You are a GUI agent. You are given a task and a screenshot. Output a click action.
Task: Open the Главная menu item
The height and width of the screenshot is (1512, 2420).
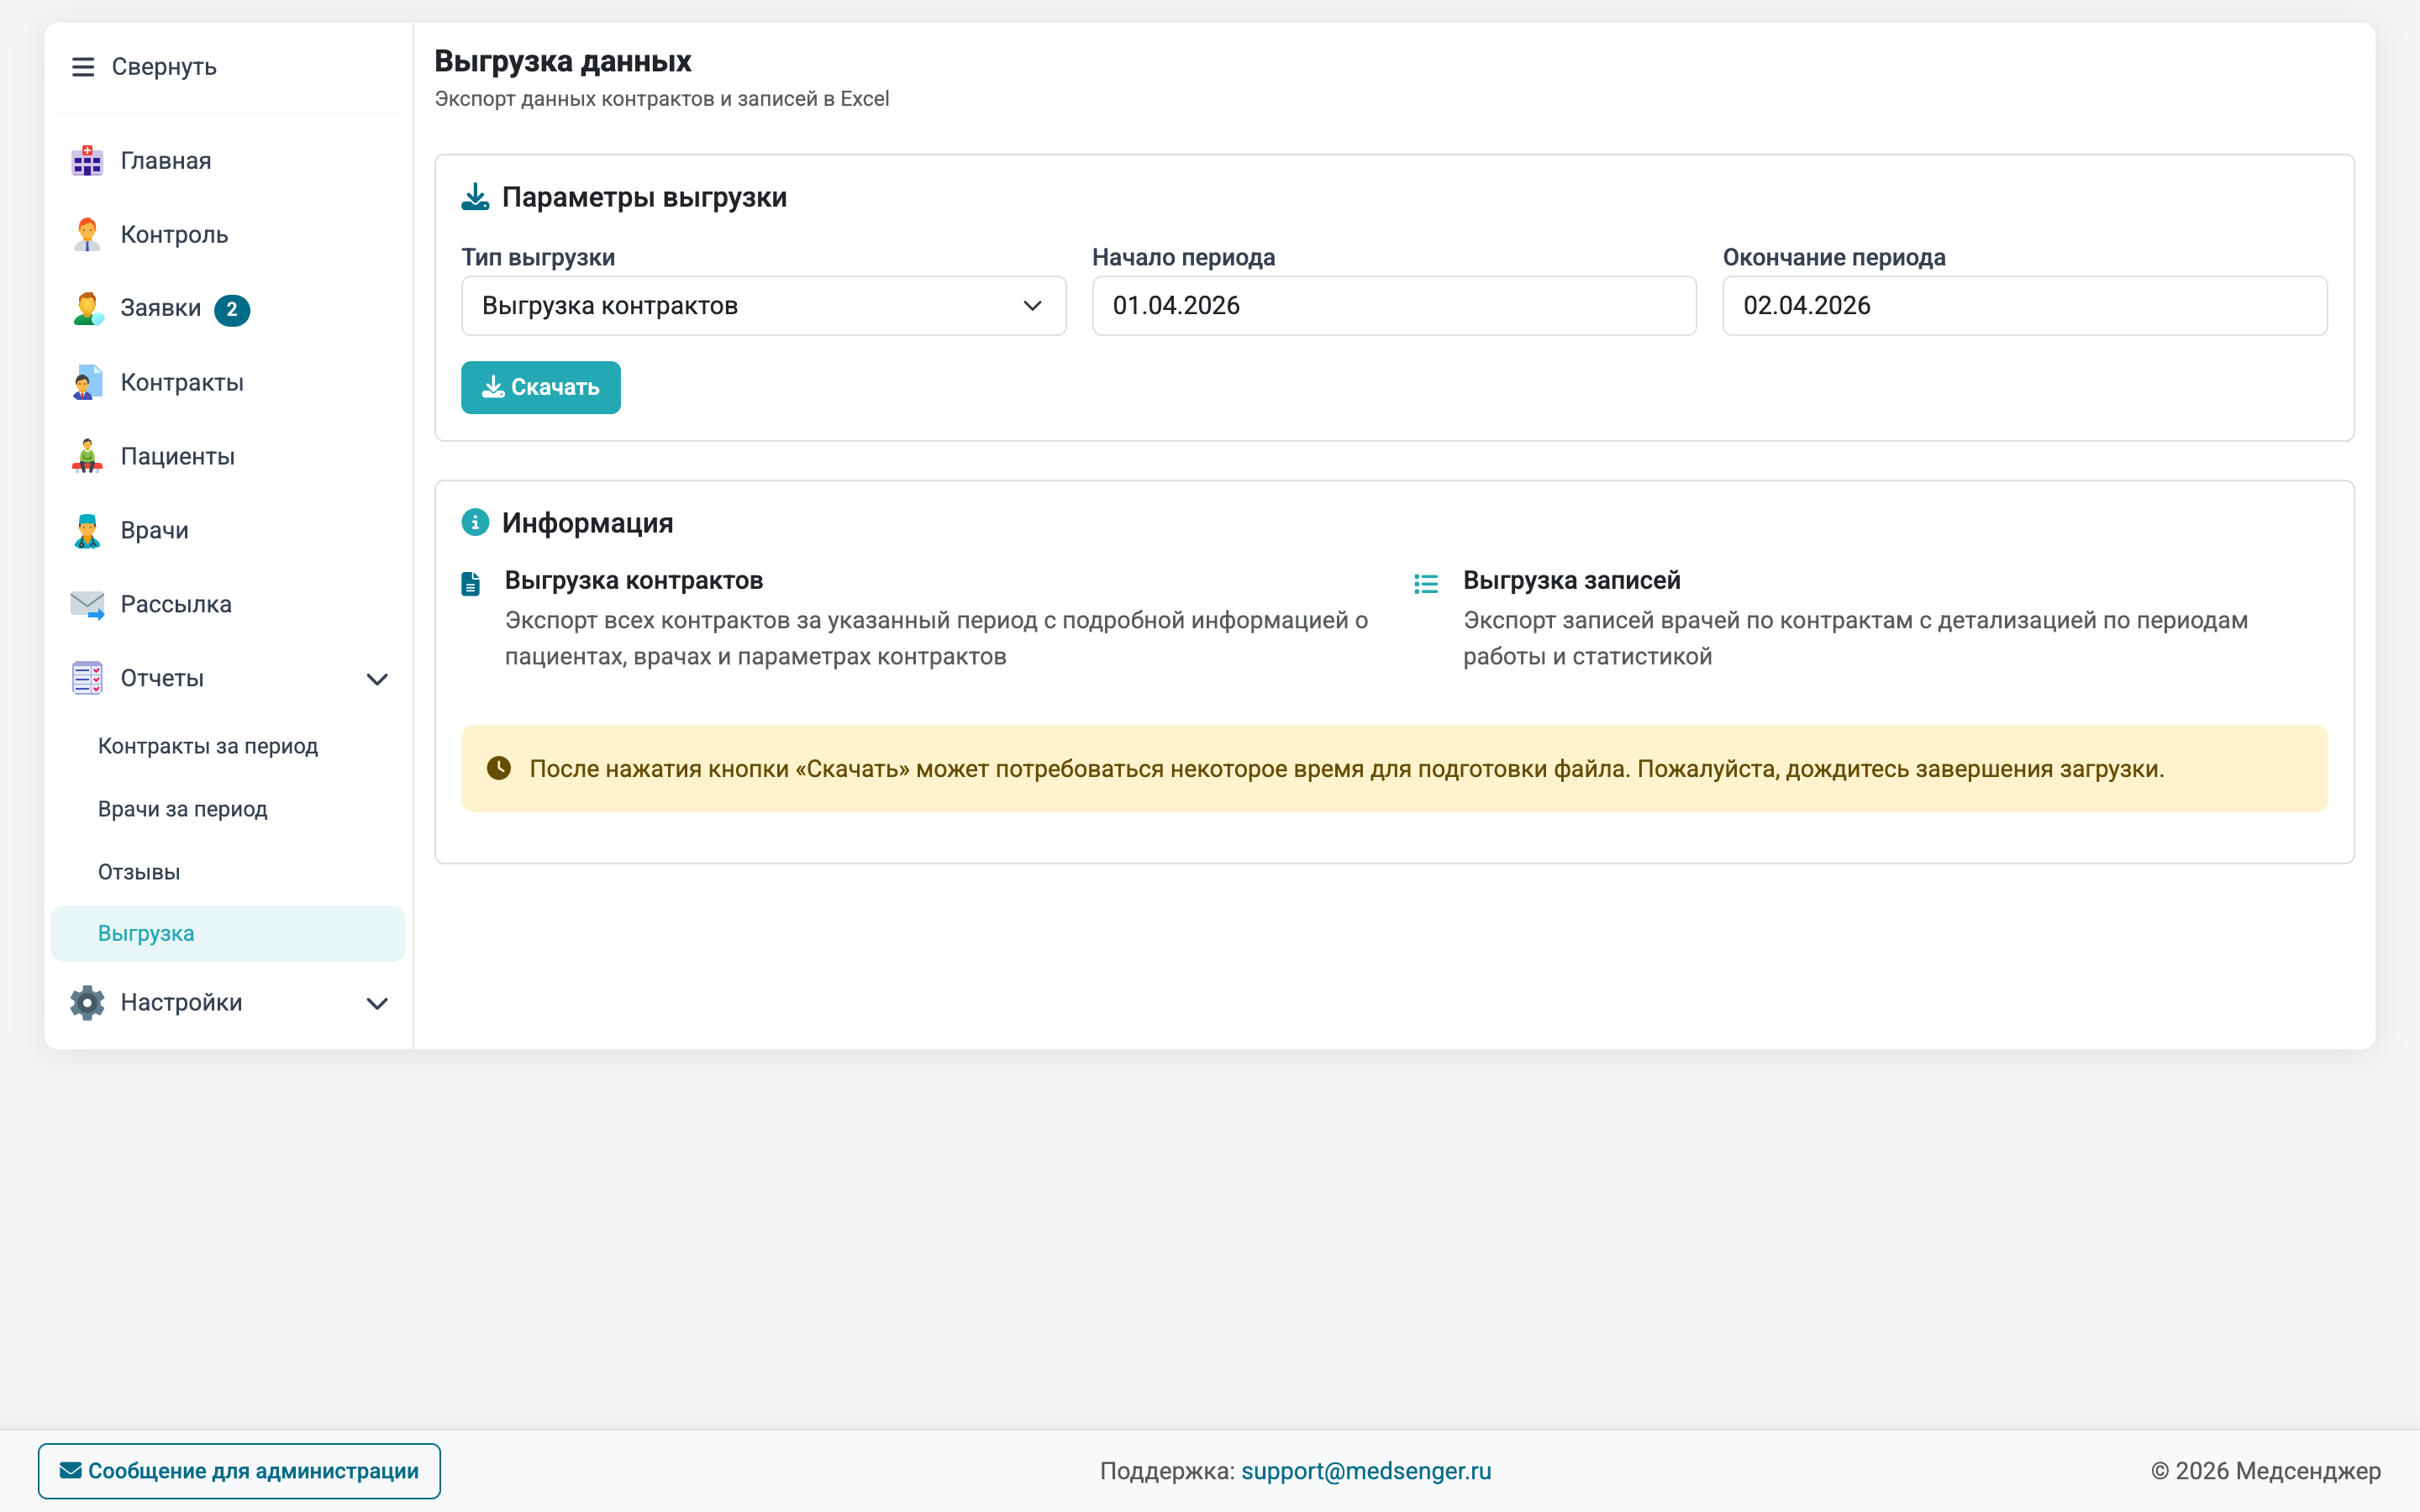[x=228, y=161]
